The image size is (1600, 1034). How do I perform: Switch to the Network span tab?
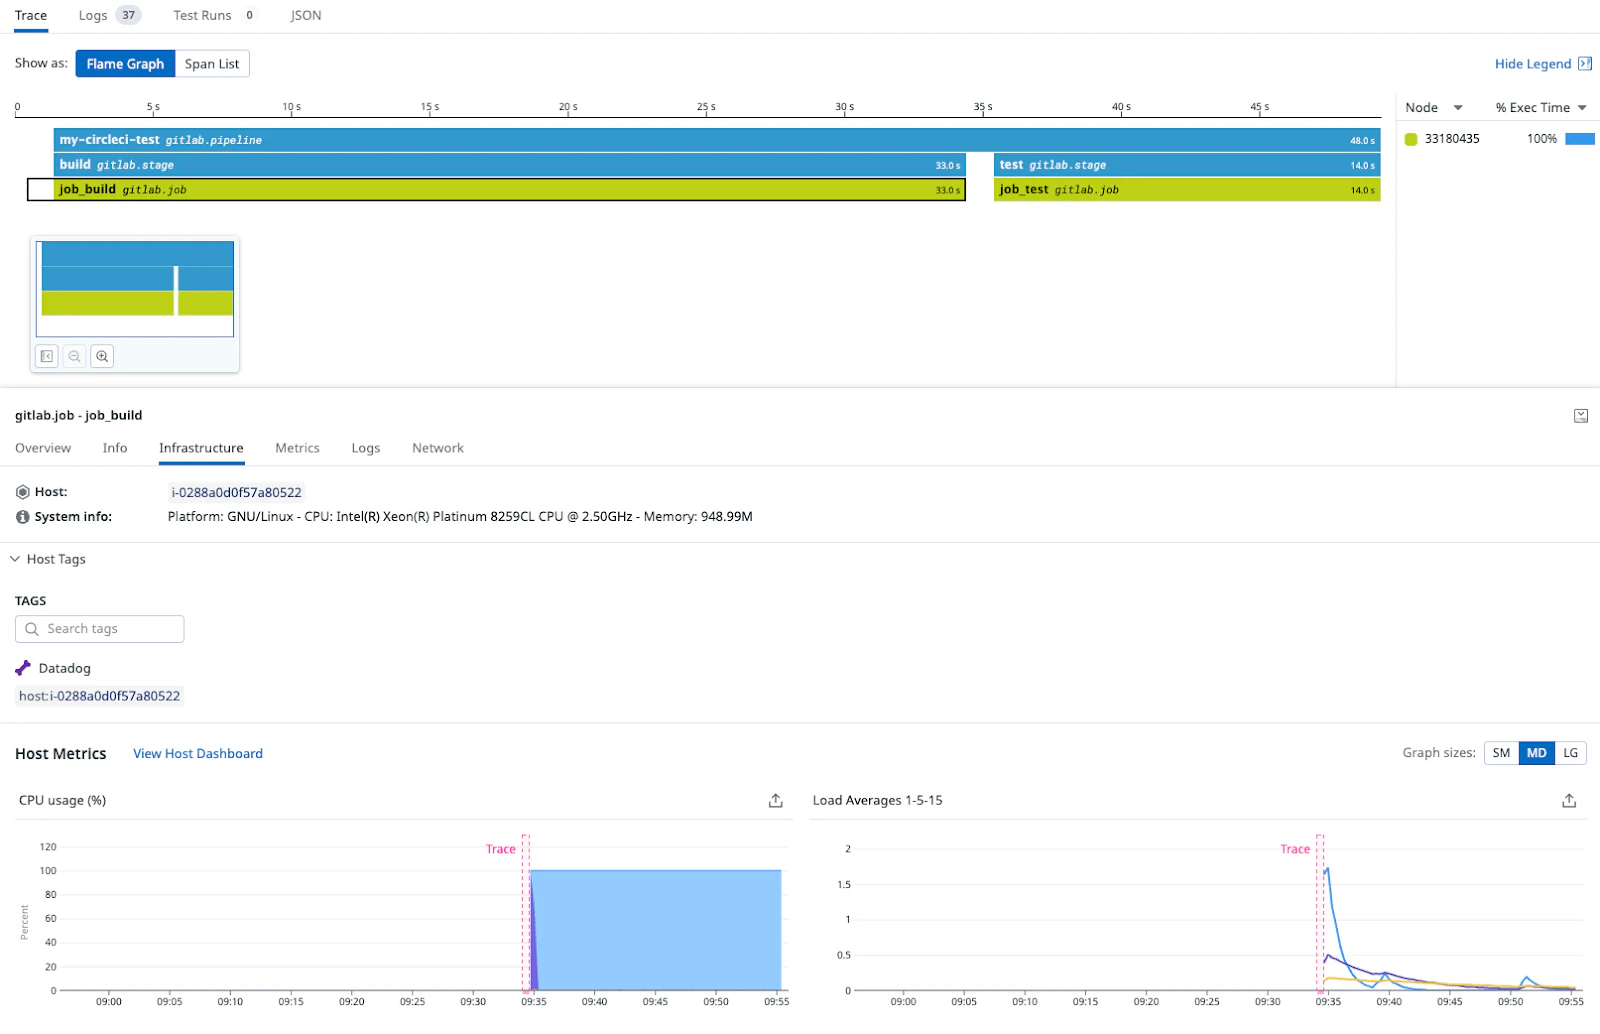click(x=438, y=448)
